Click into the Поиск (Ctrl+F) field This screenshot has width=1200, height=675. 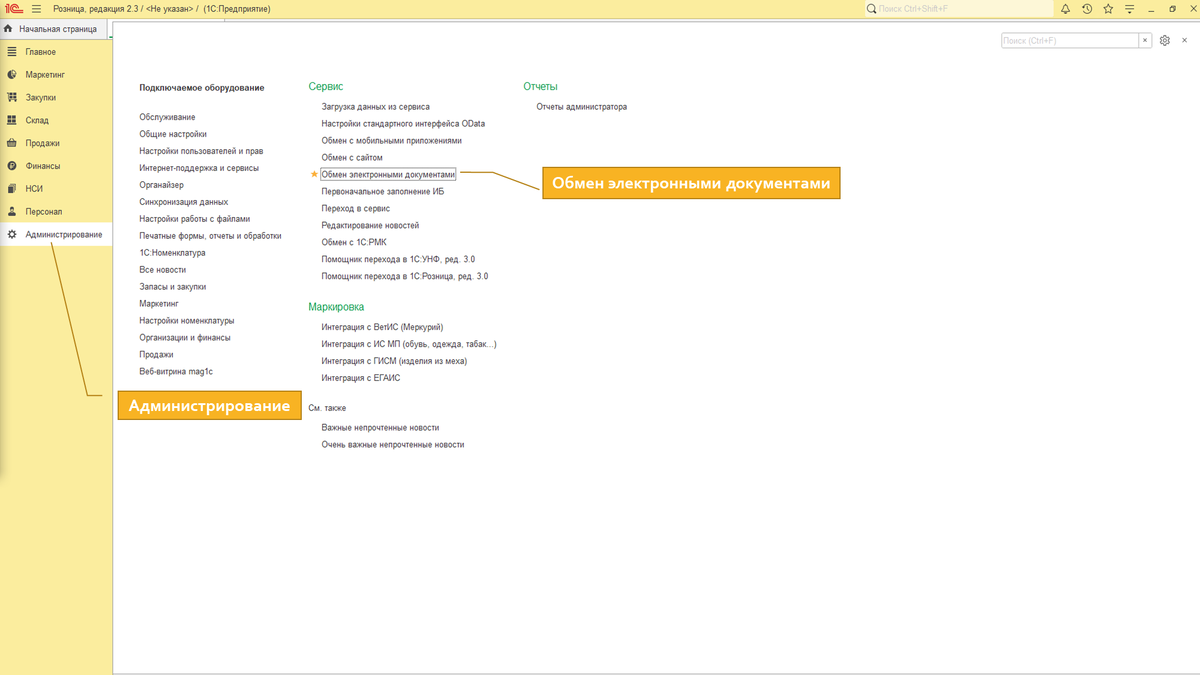click(x=1070, y=41)
